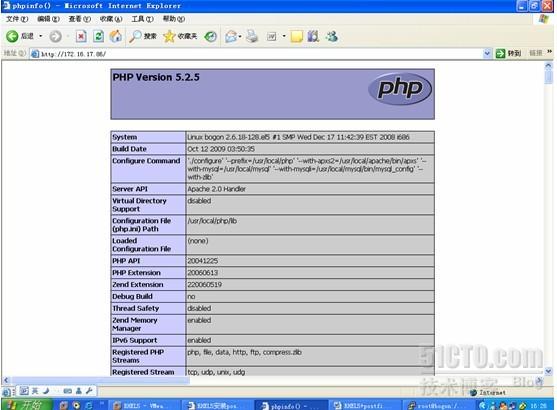Screen dimensions: 557x410
Task: Click the green 转到 Go button
Action: 508,54
